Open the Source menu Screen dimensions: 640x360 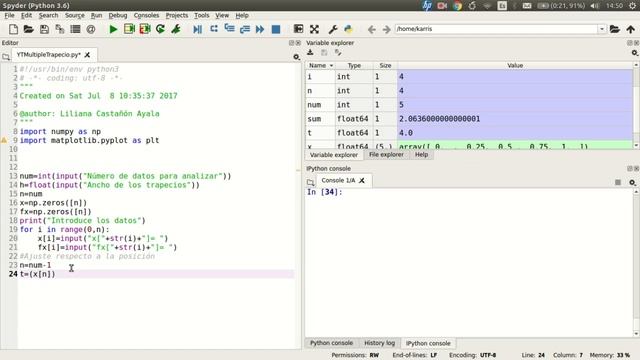(x=75, y=15)
